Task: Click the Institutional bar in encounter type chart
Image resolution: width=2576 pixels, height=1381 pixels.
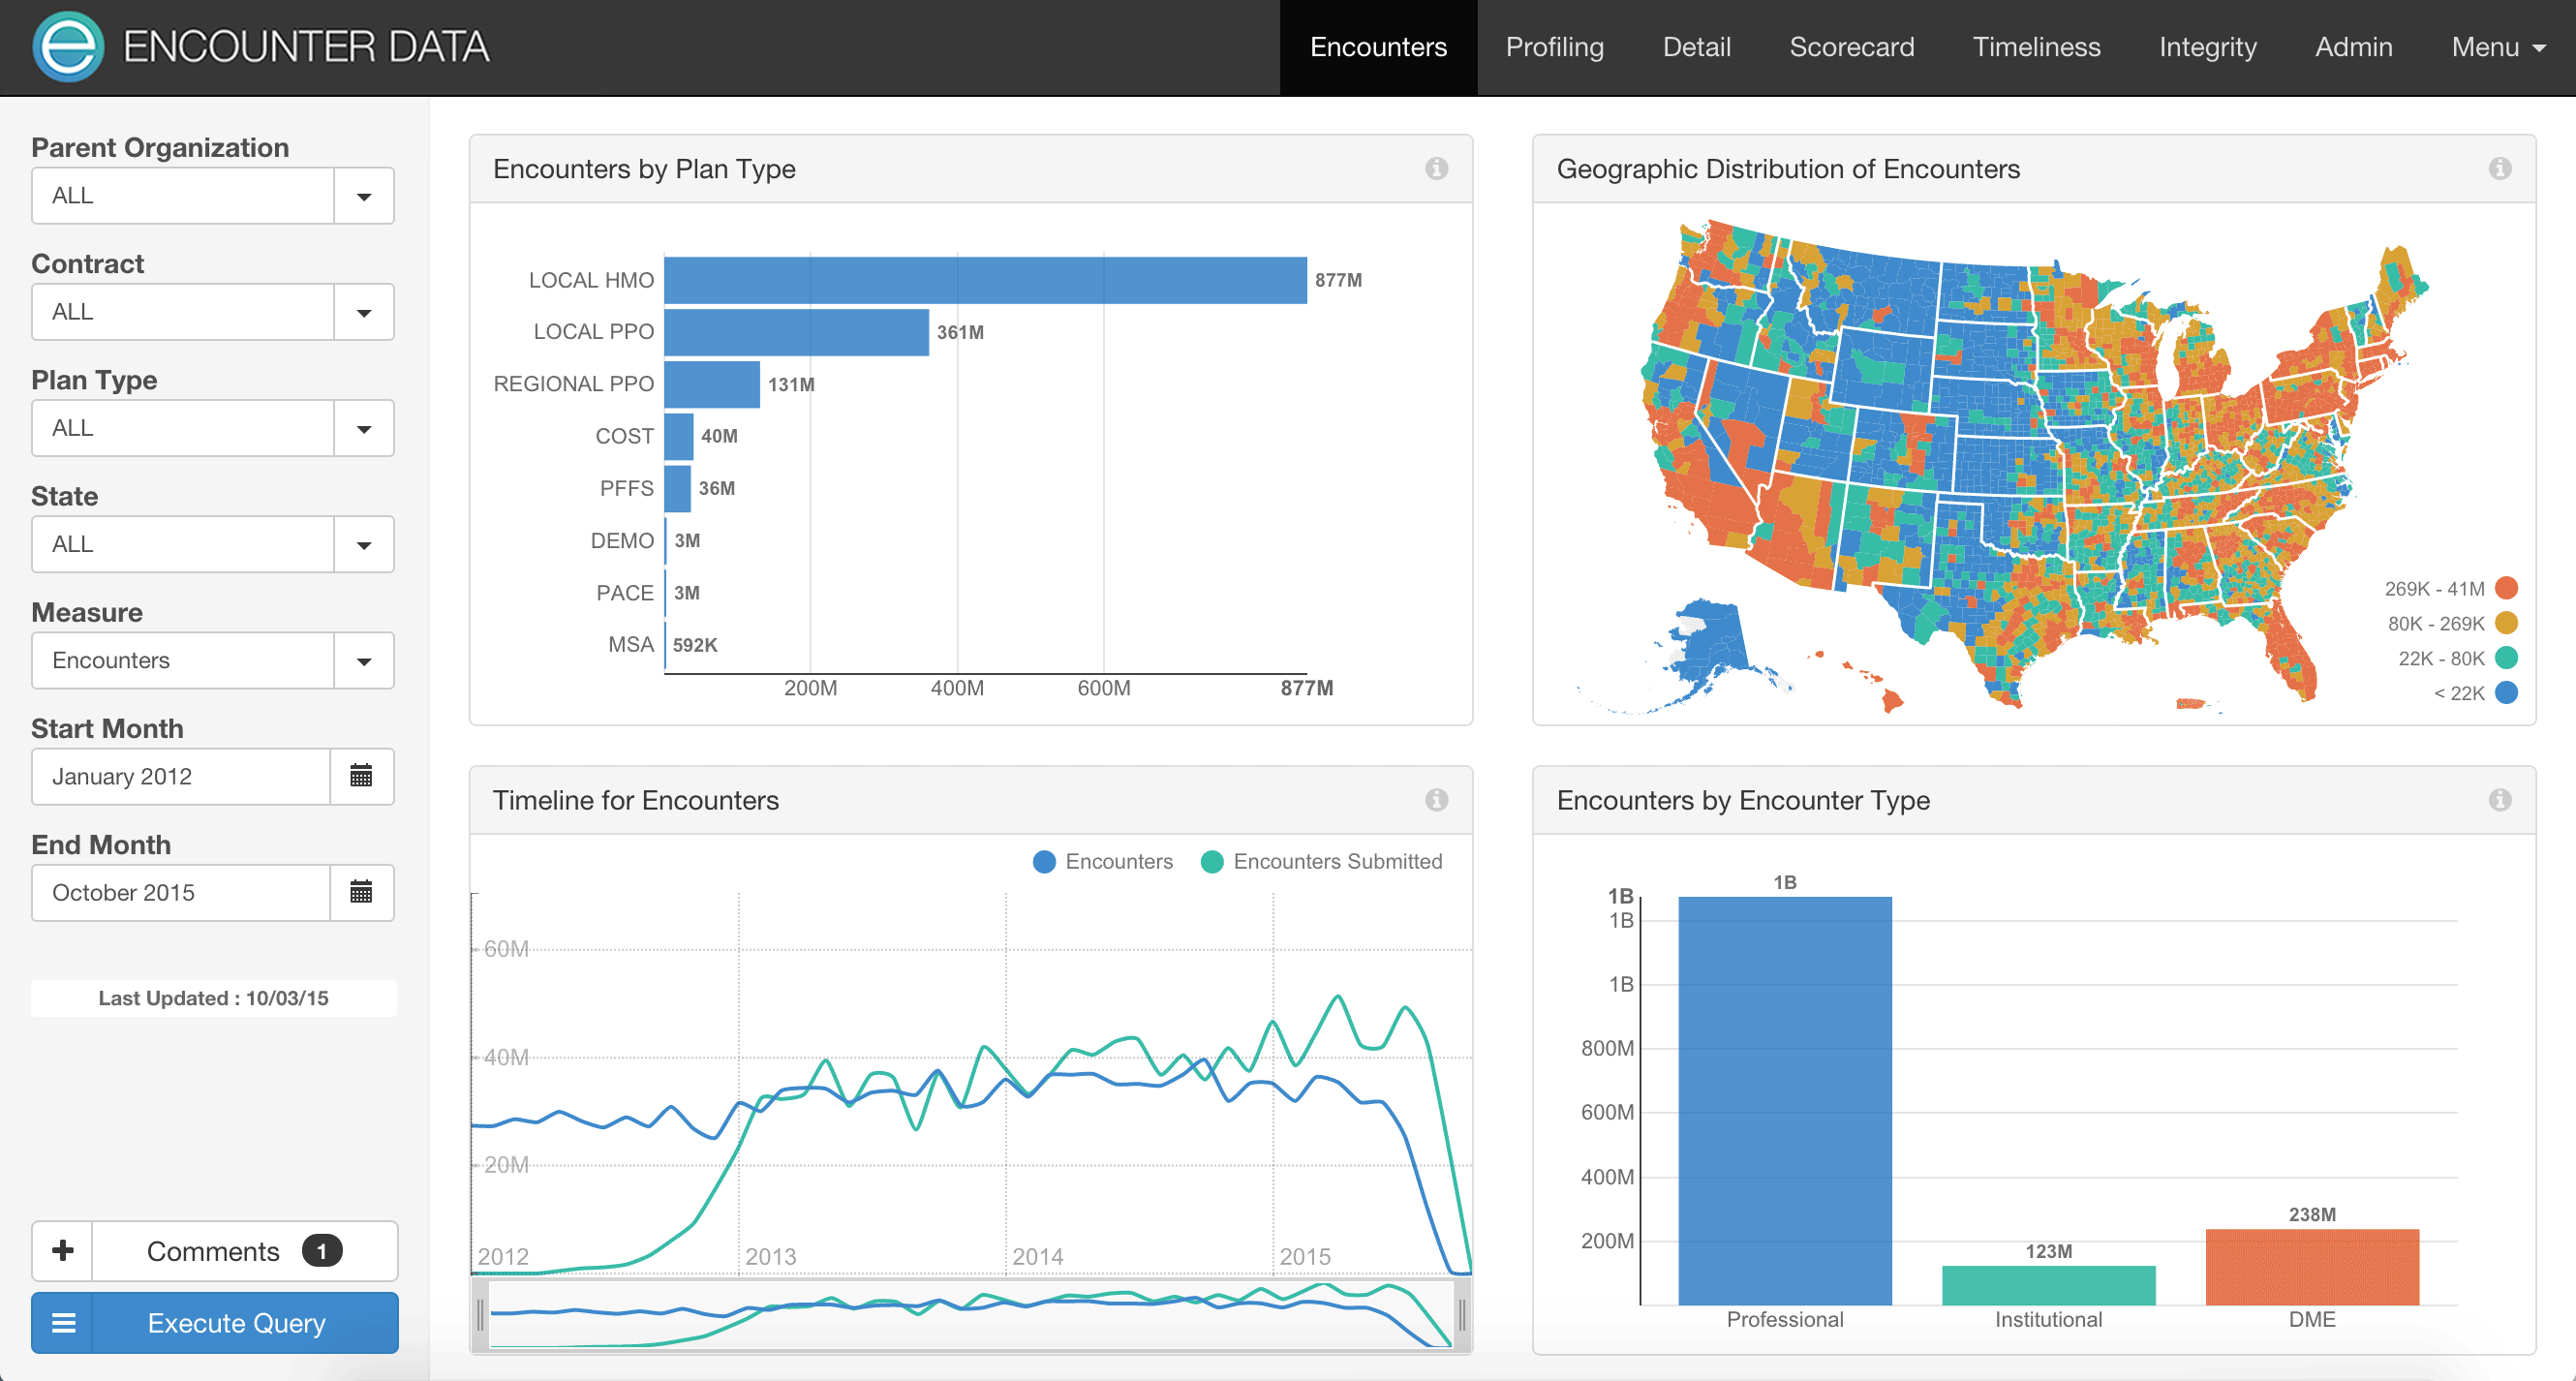Action: click(x=2048, y=1285)
